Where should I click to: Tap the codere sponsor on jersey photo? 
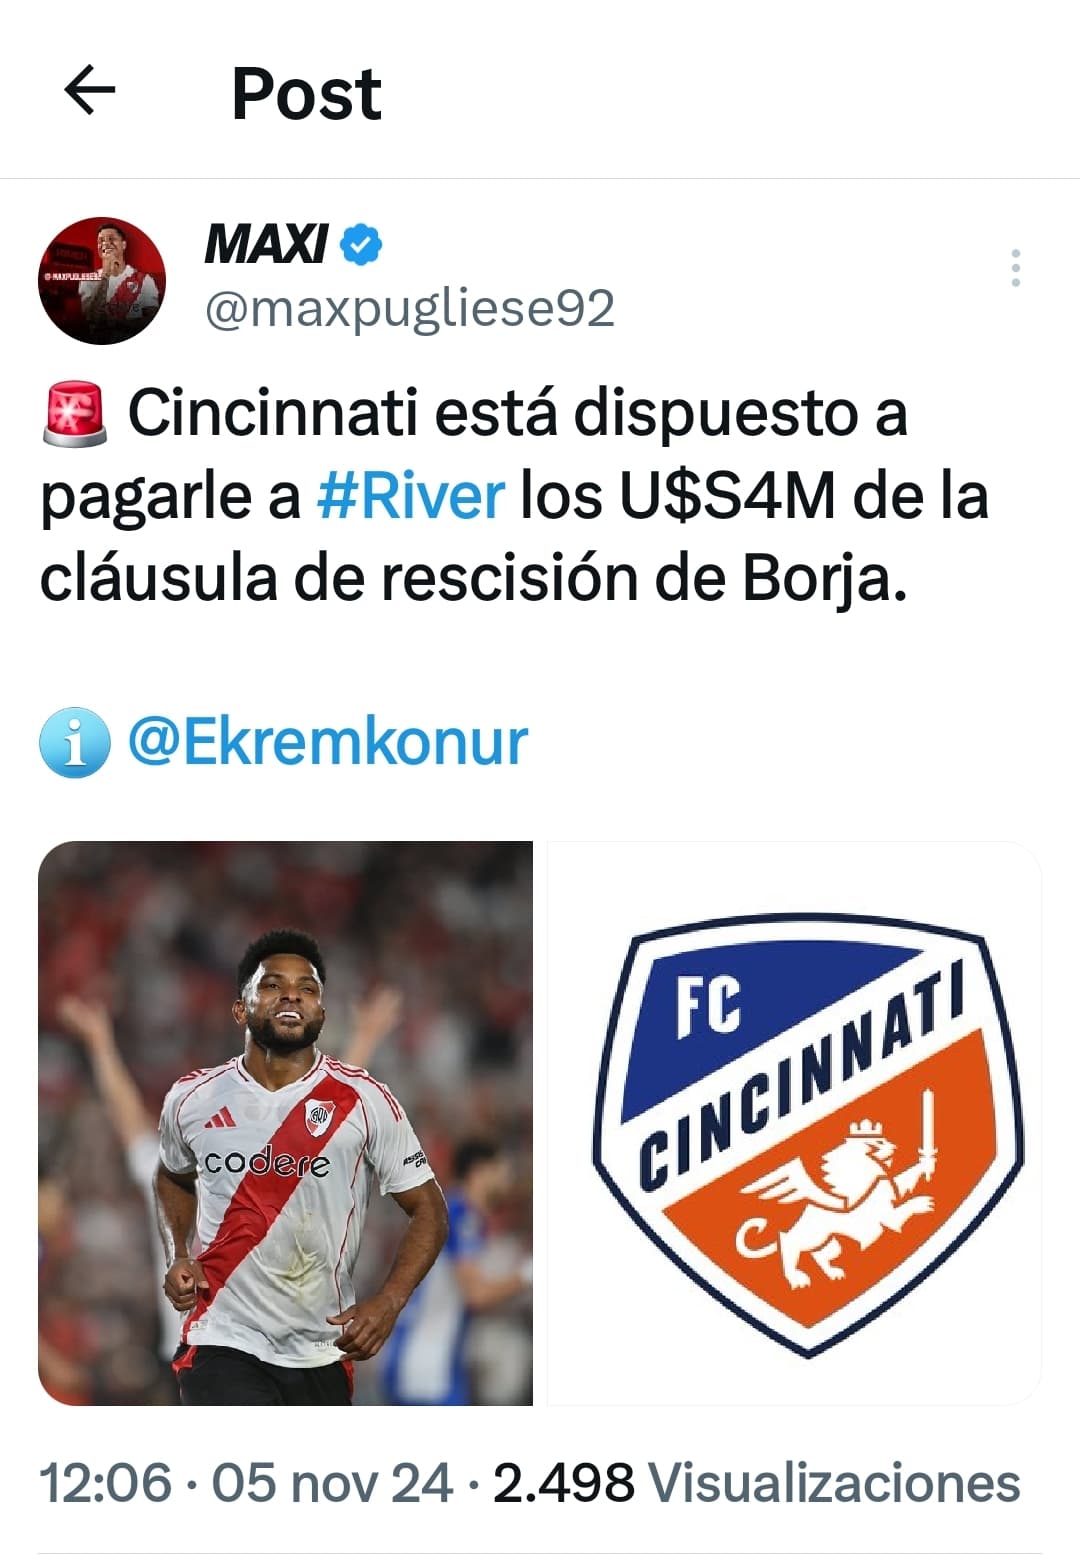[x=266, y=1162]
